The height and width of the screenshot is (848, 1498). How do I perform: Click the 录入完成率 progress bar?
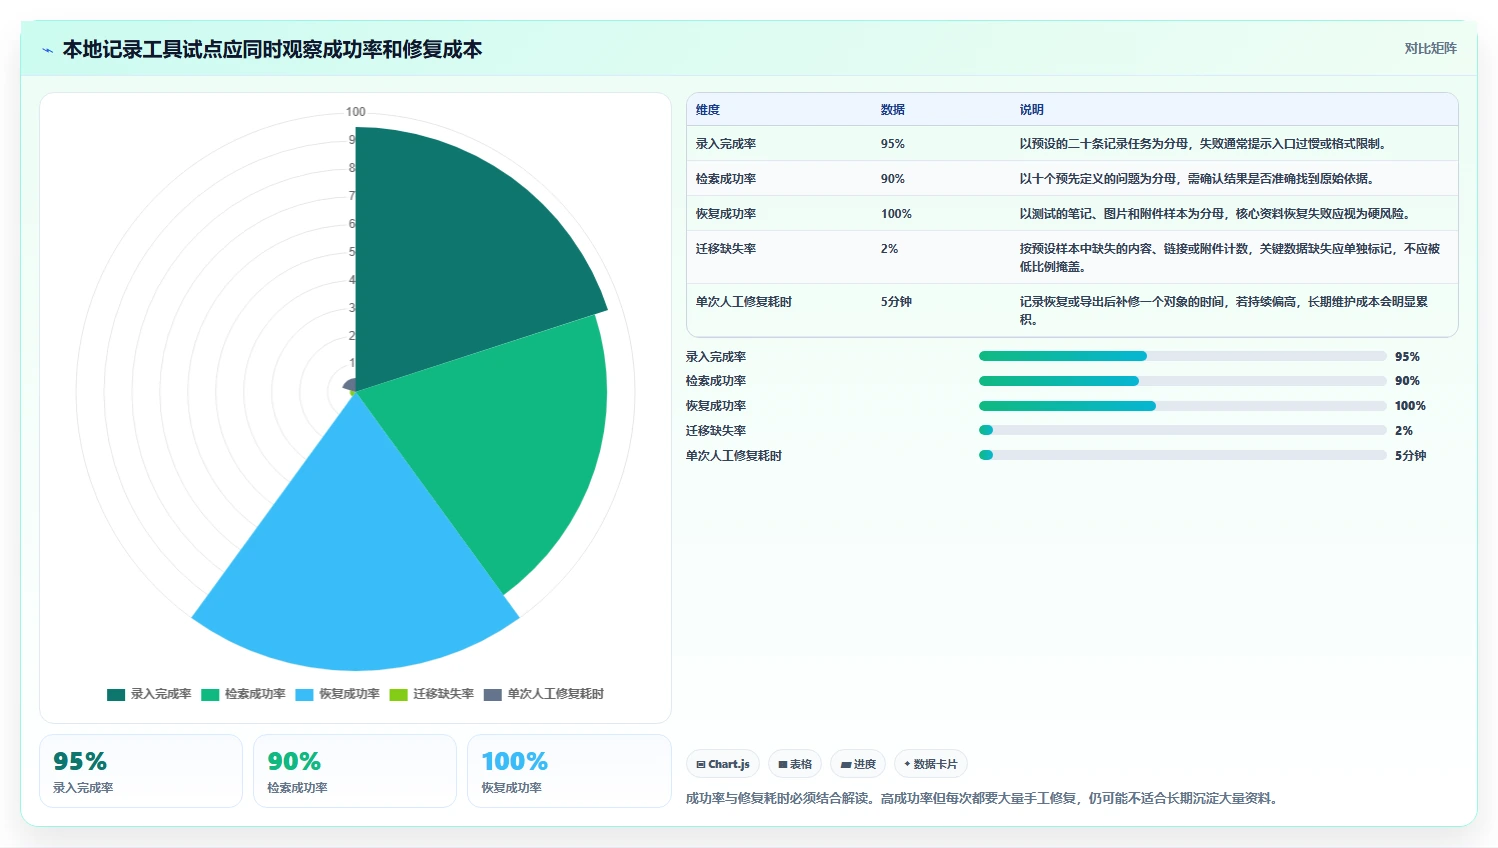pyautogui.click(x=1183, y=356)
